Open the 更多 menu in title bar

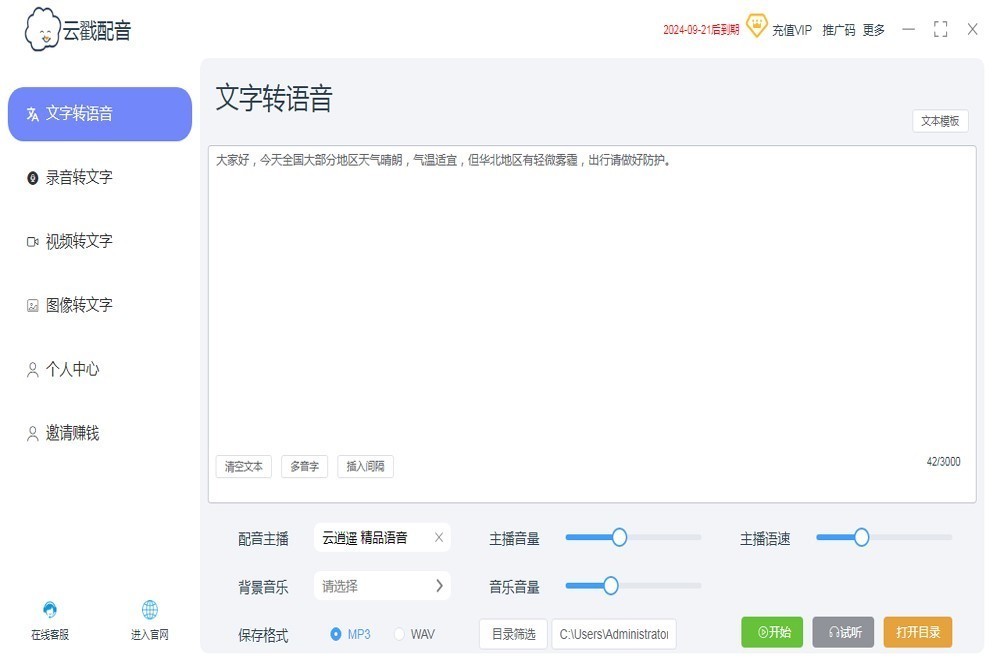[x=874, y=30]
